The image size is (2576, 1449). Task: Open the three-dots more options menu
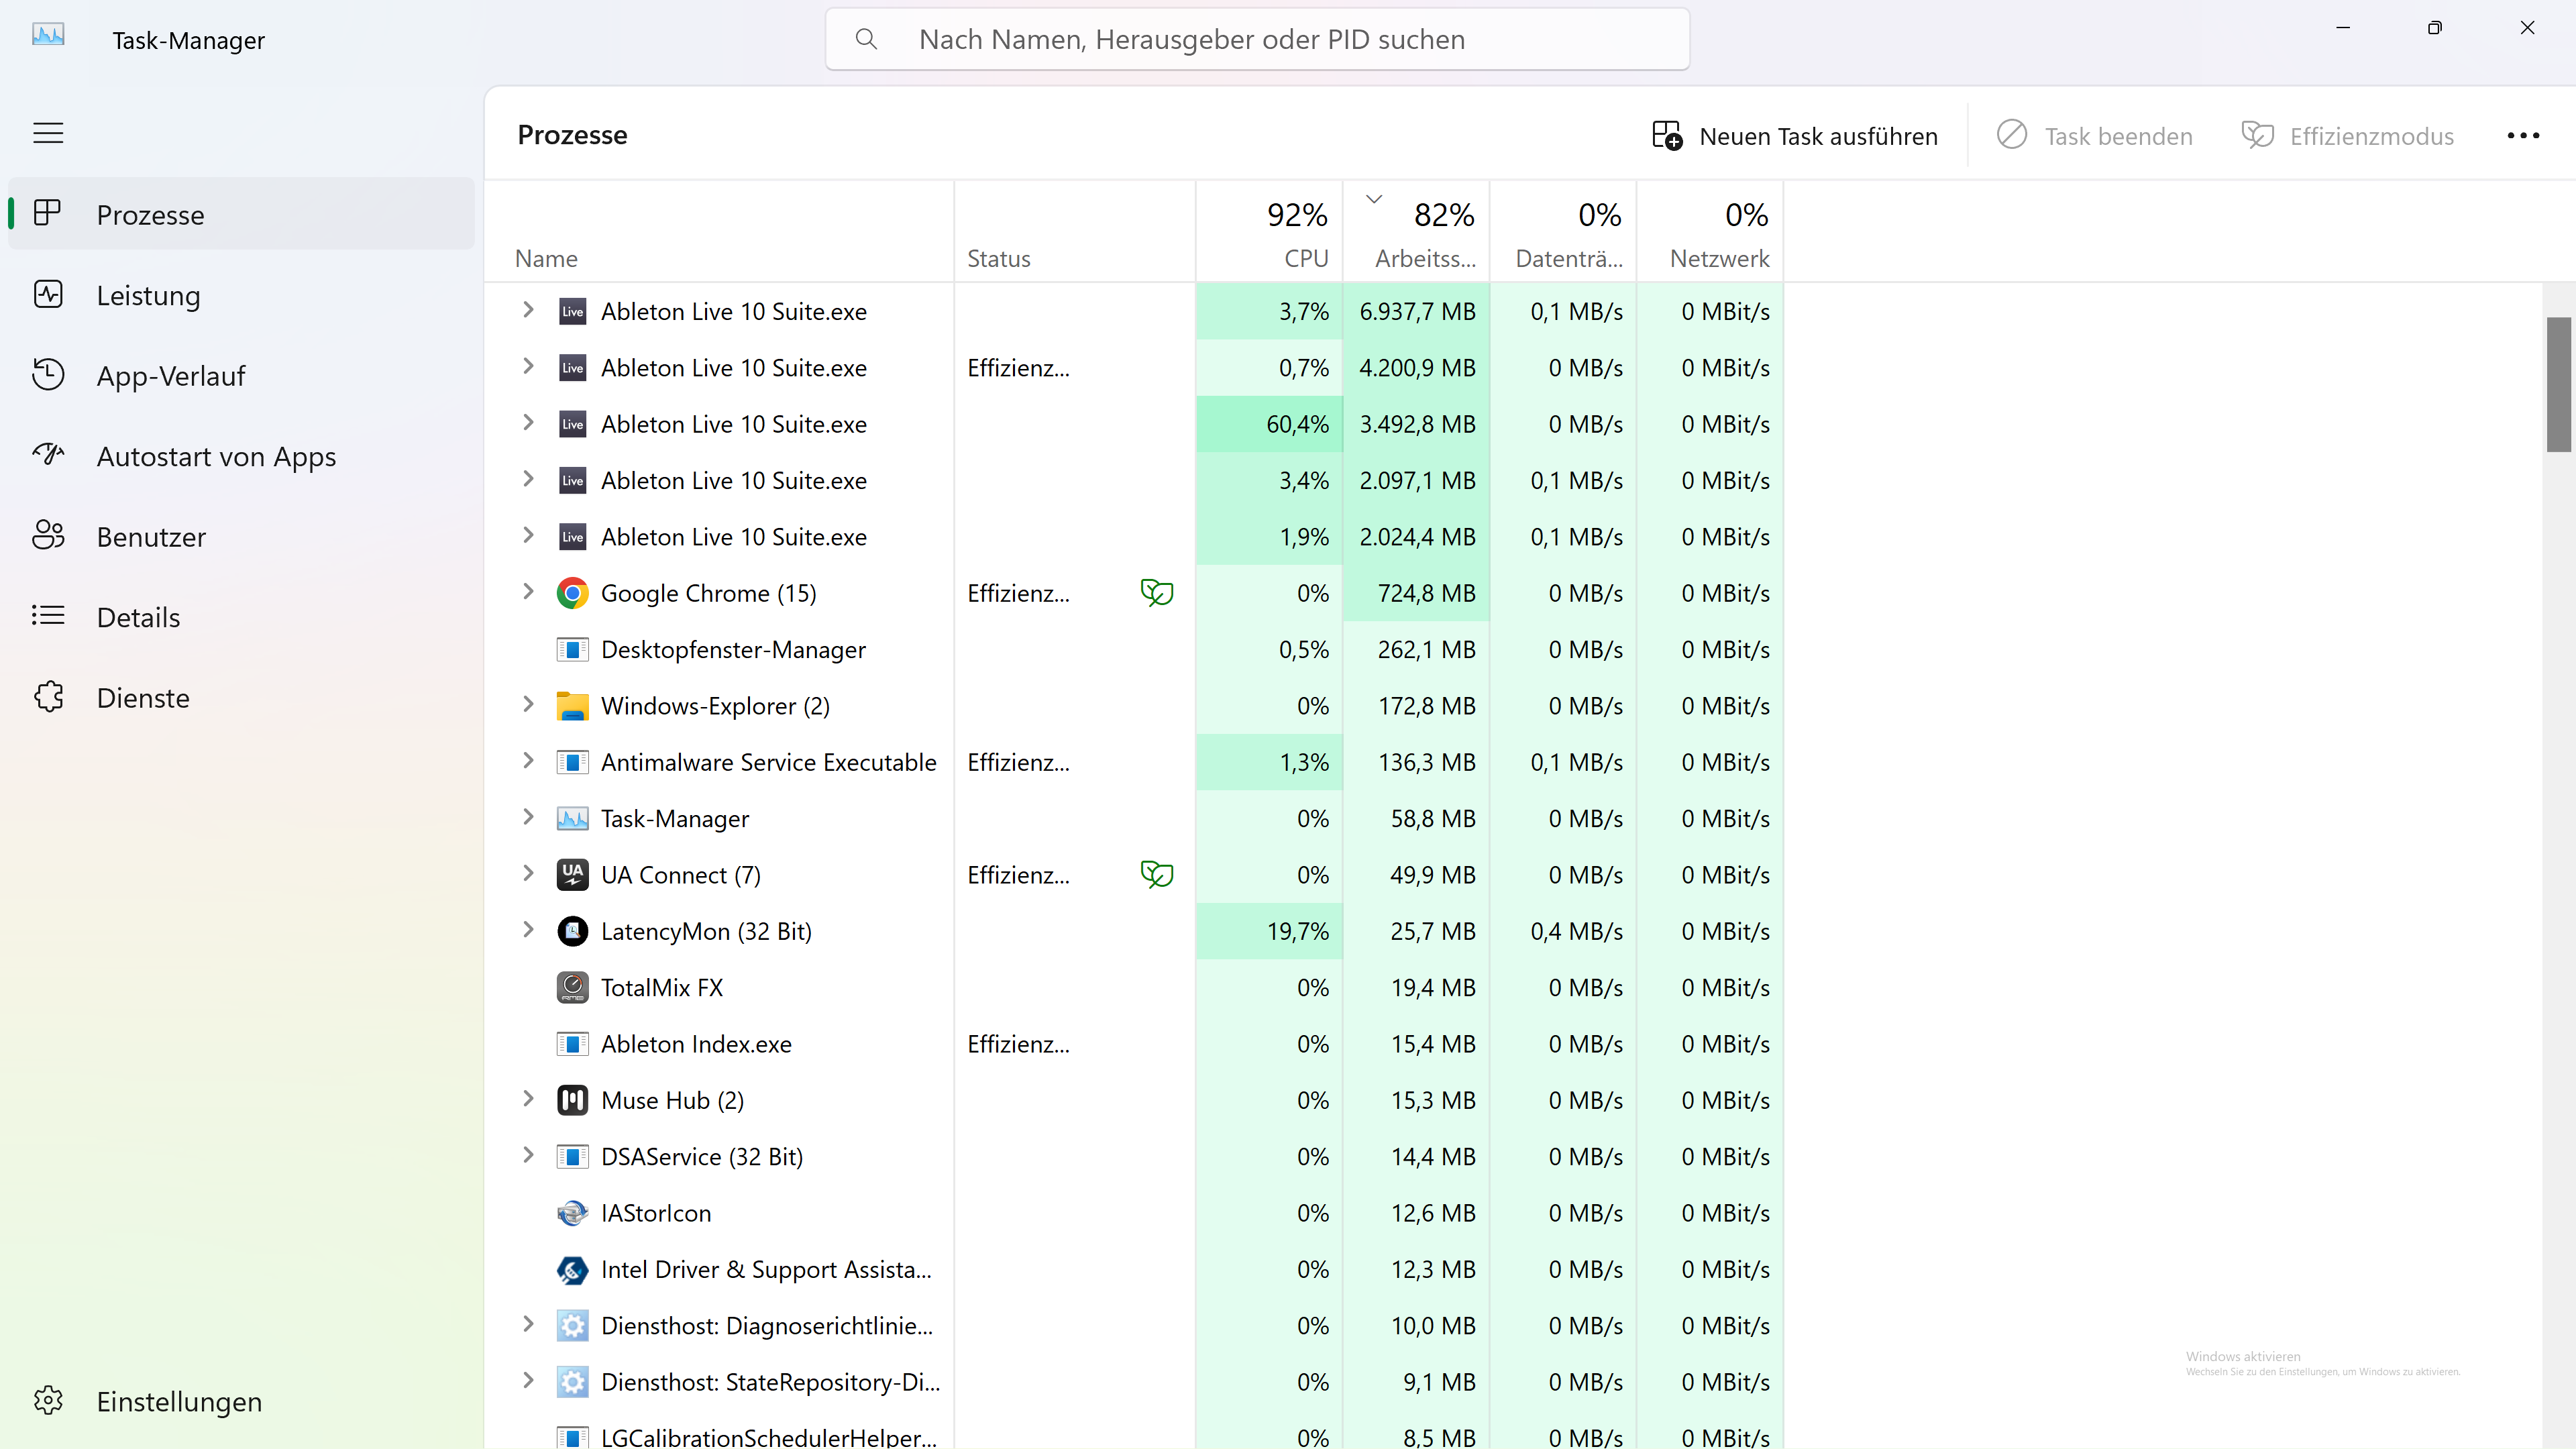pos(2523,136)
